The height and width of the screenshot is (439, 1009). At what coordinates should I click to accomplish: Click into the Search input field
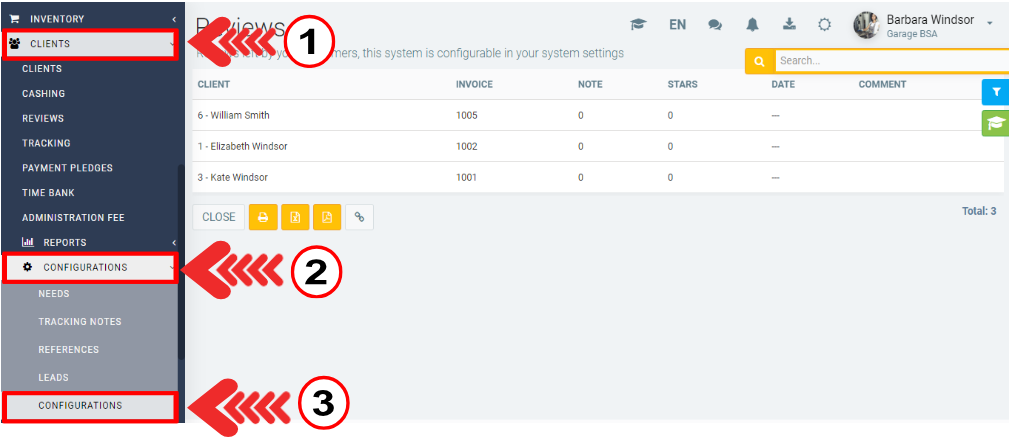[890, 61]
